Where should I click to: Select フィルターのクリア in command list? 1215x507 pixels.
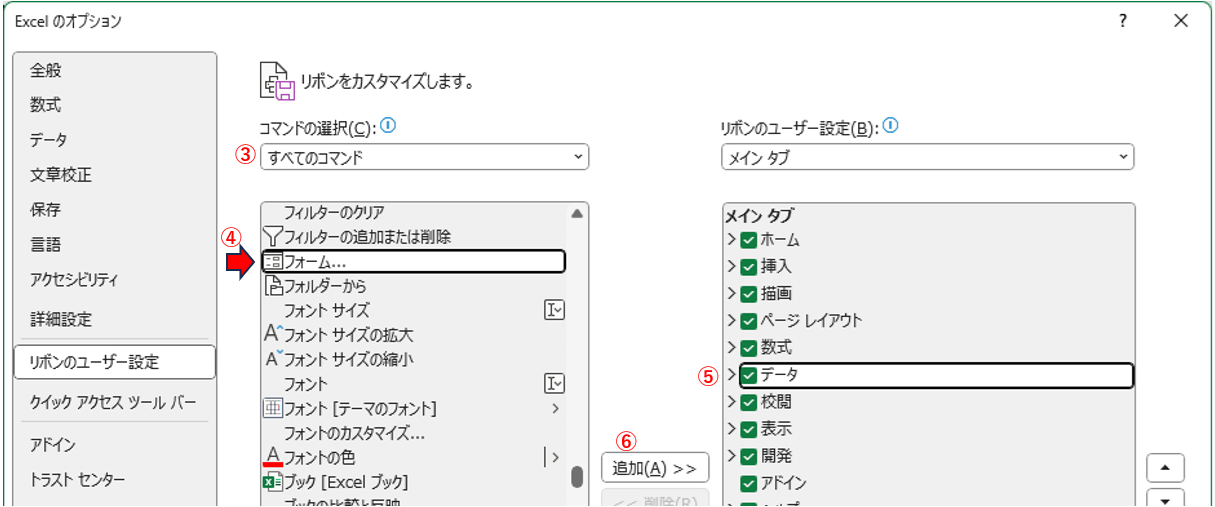coord(414,213)
